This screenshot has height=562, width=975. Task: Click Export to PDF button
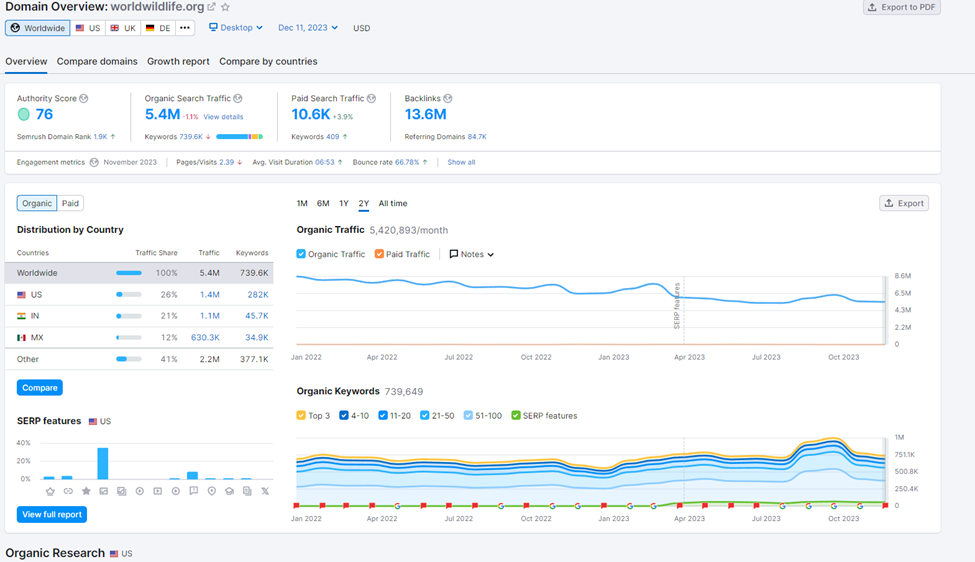pos(902,7)
